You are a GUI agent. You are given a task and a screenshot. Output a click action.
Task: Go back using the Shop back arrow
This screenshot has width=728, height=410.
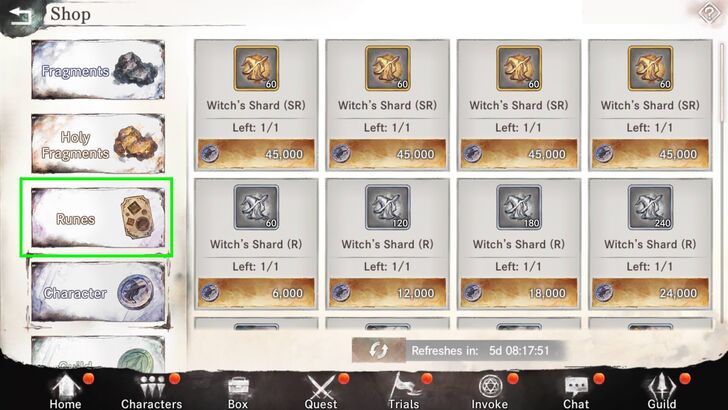point(20,16)
